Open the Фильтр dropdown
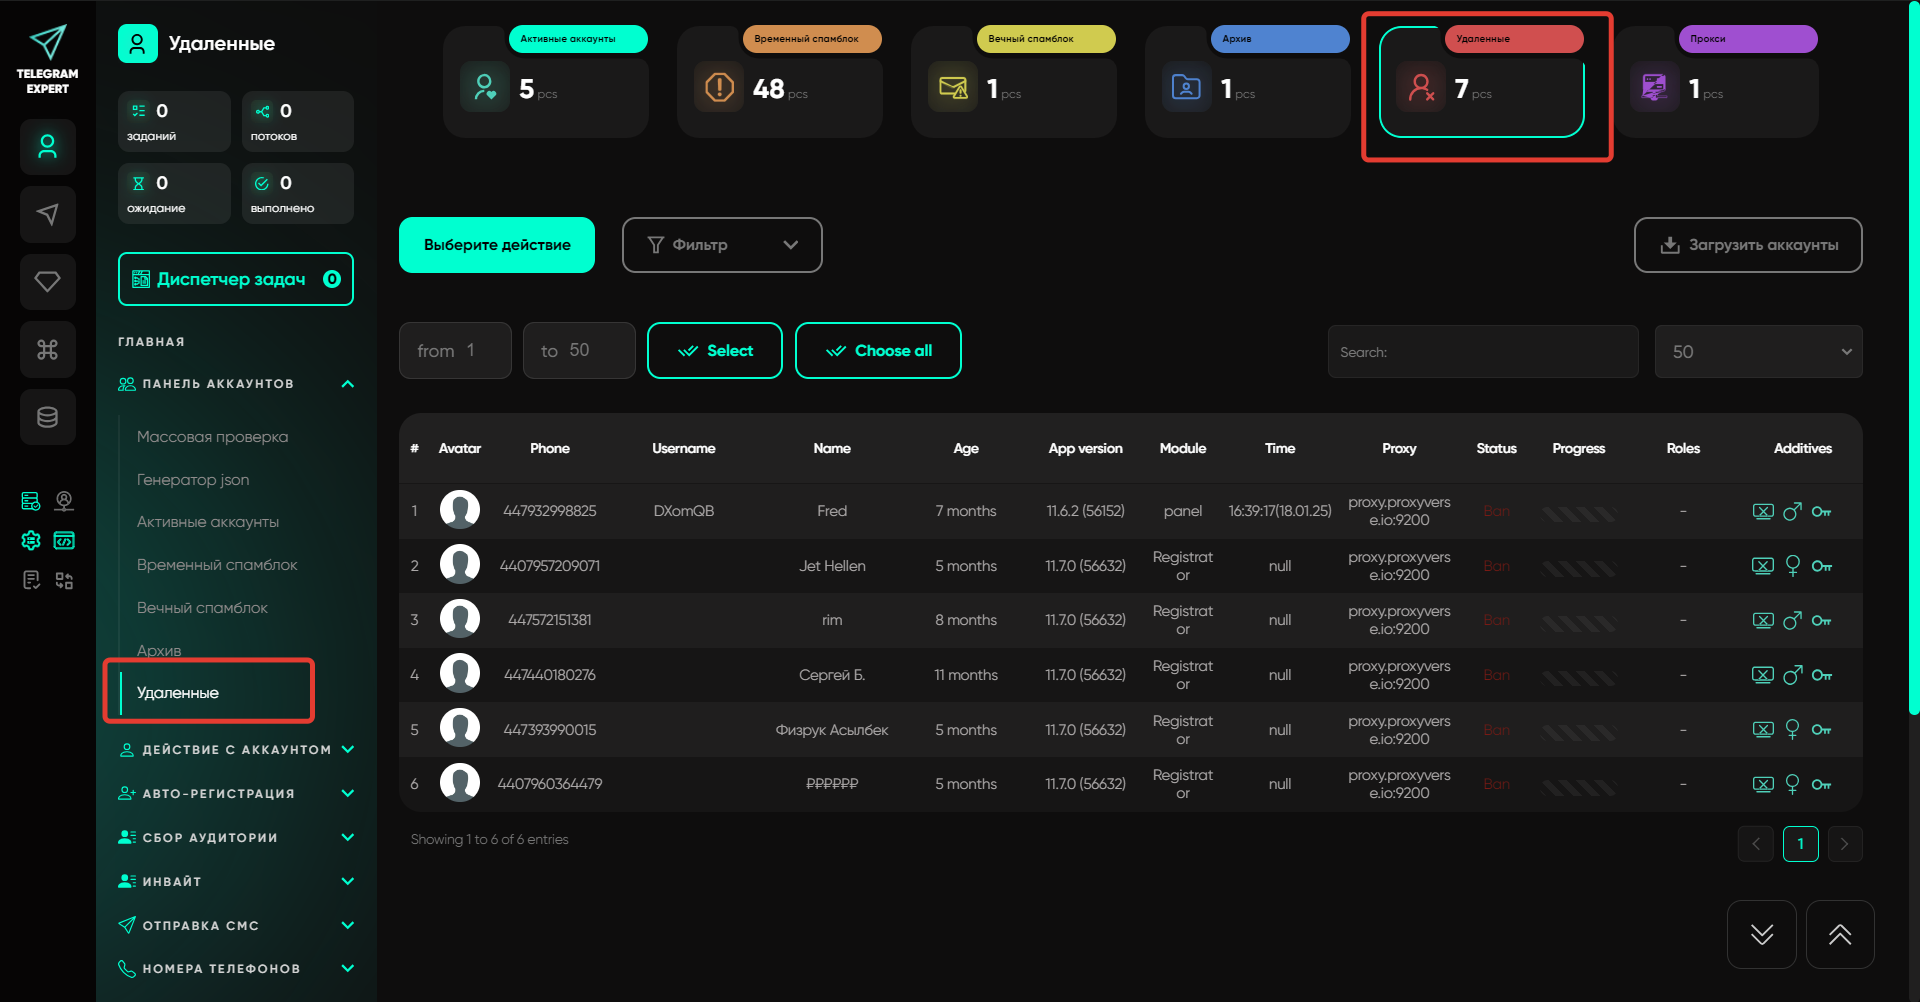The width and height of the screenshot is (1920, 1002). pyautogui.click(x=721, y=245)
